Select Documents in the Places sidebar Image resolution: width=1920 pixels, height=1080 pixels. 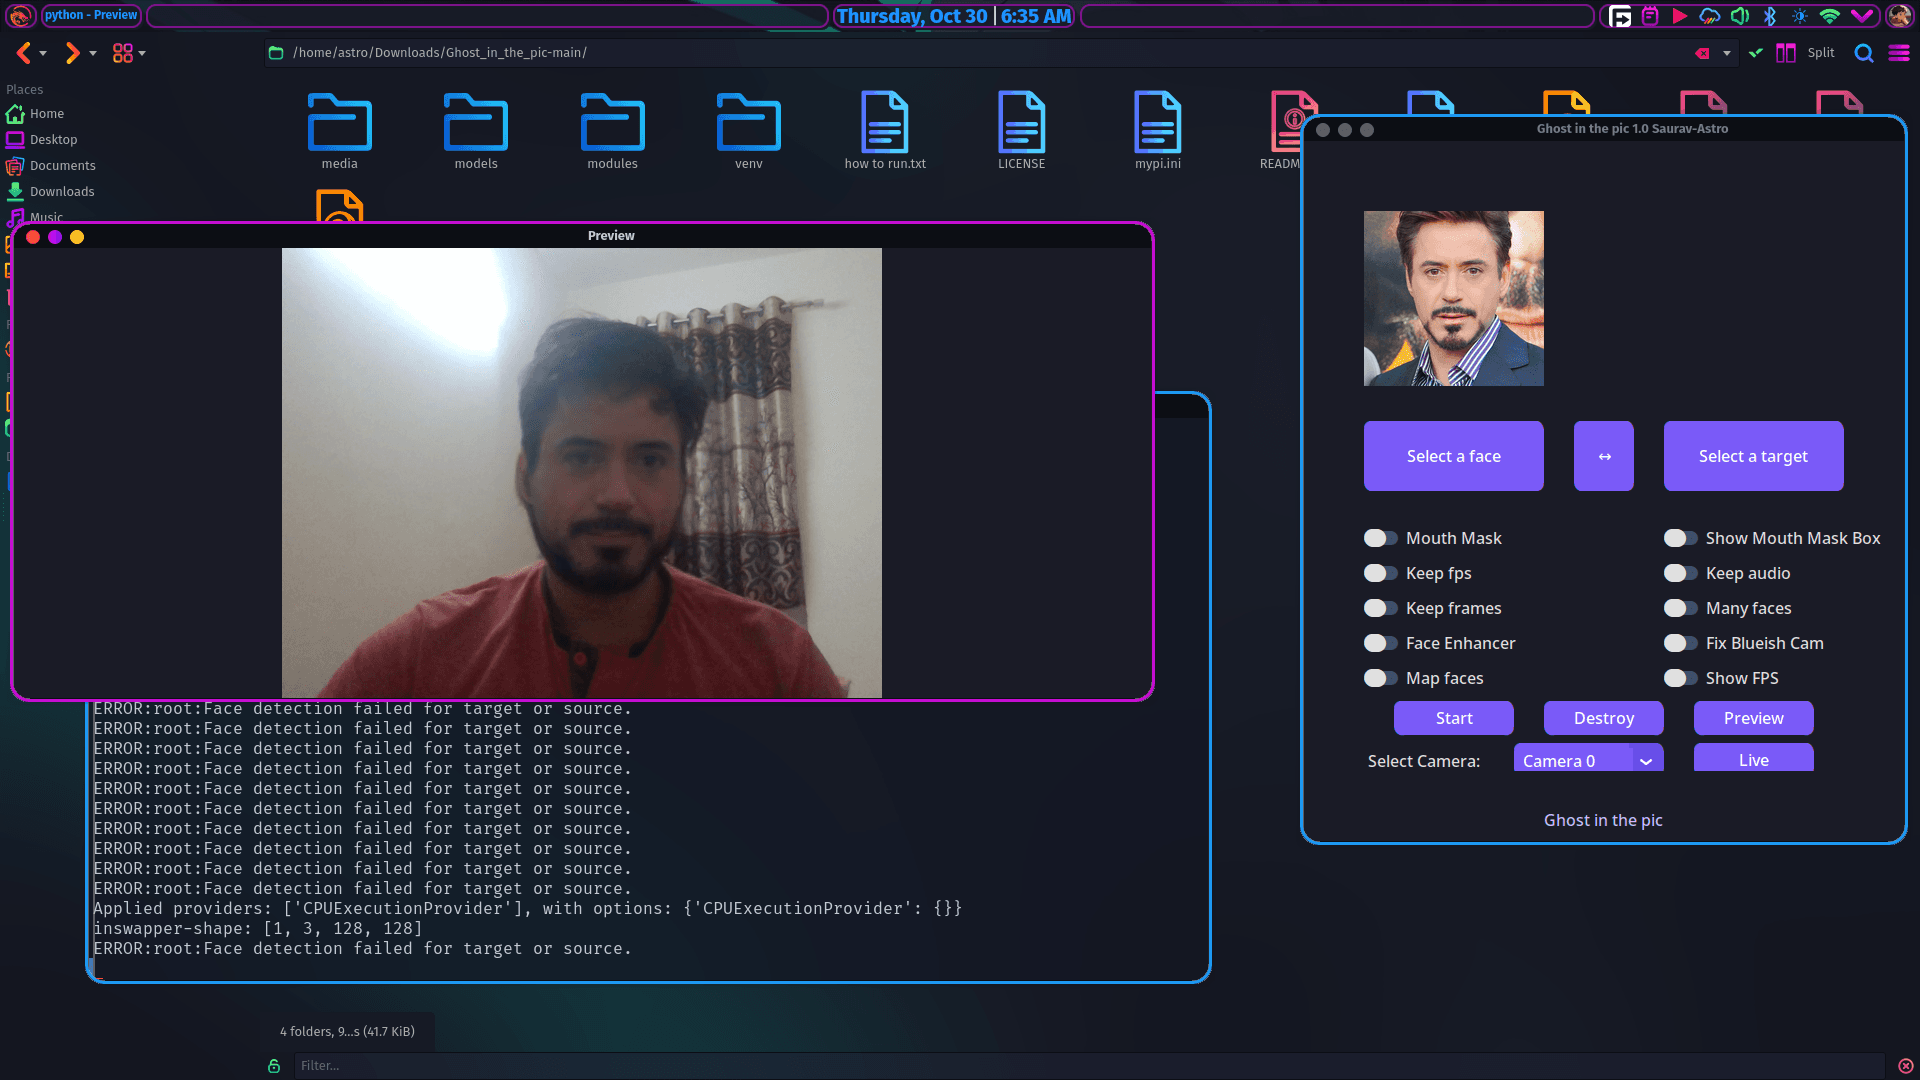pos(62,165)
